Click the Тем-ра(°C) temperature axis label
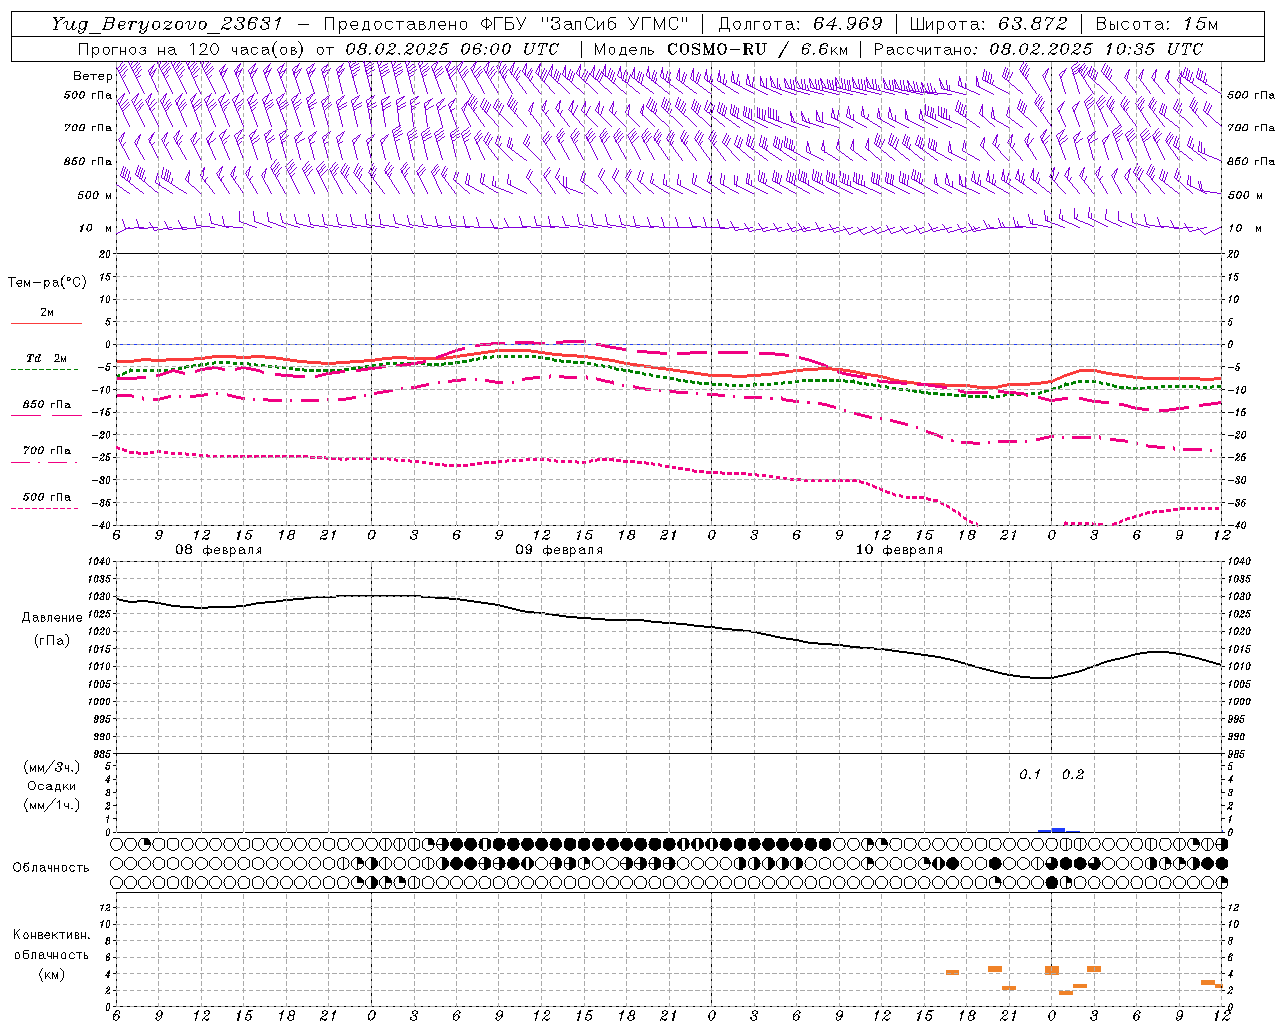Screen dimensions: 1280x1024 47,283
